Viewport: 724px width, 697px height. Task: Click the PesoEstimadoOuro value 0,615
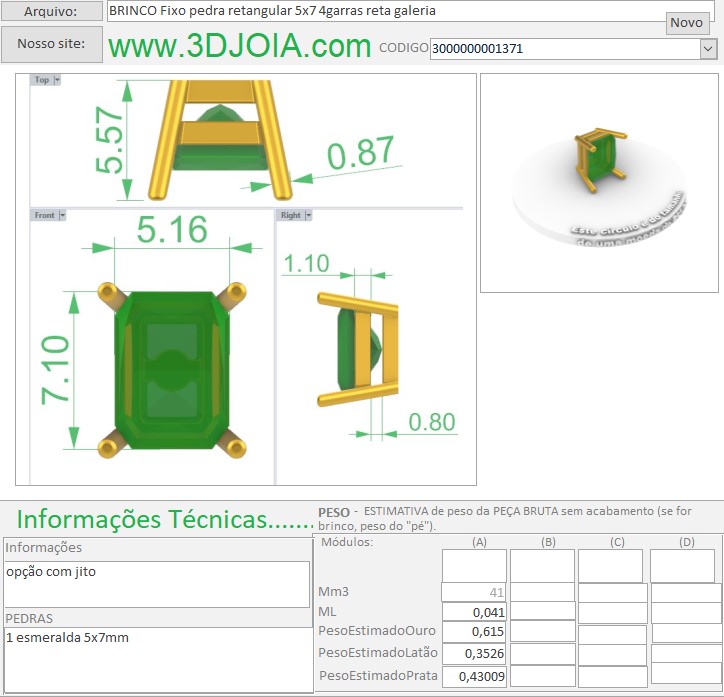coord(475,632)
